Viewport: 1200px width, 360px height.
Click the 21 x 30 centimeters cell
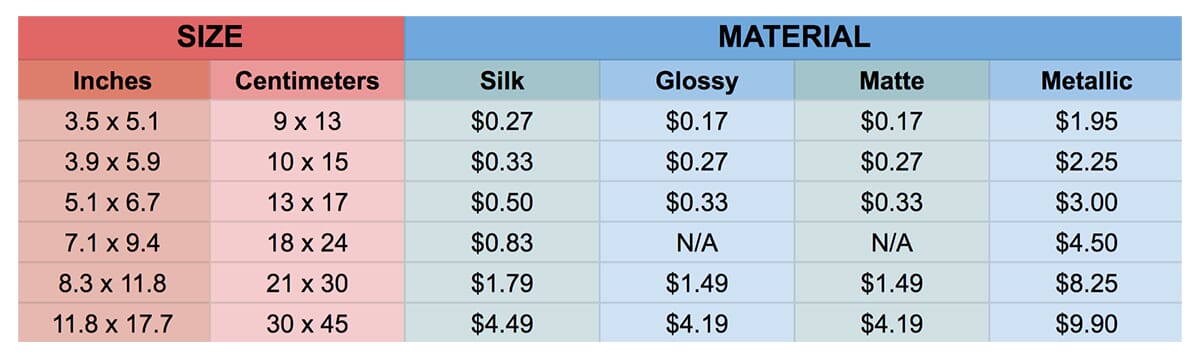308,283
